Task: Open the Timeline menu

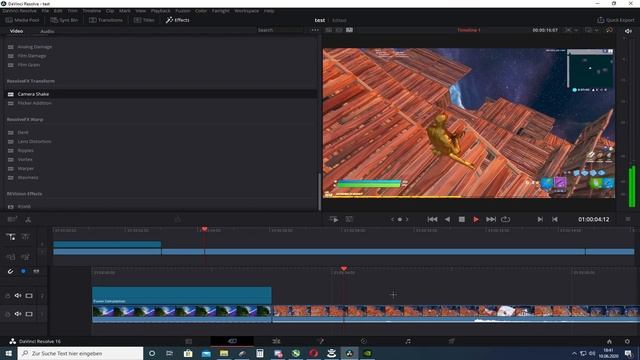Action: tap(92, 11)
